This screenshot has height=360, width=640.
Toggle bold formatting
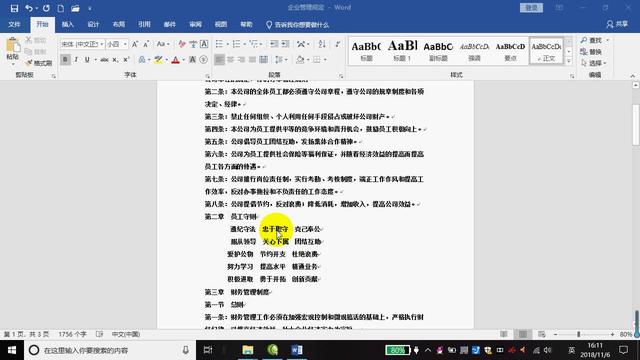pos(65,60)
